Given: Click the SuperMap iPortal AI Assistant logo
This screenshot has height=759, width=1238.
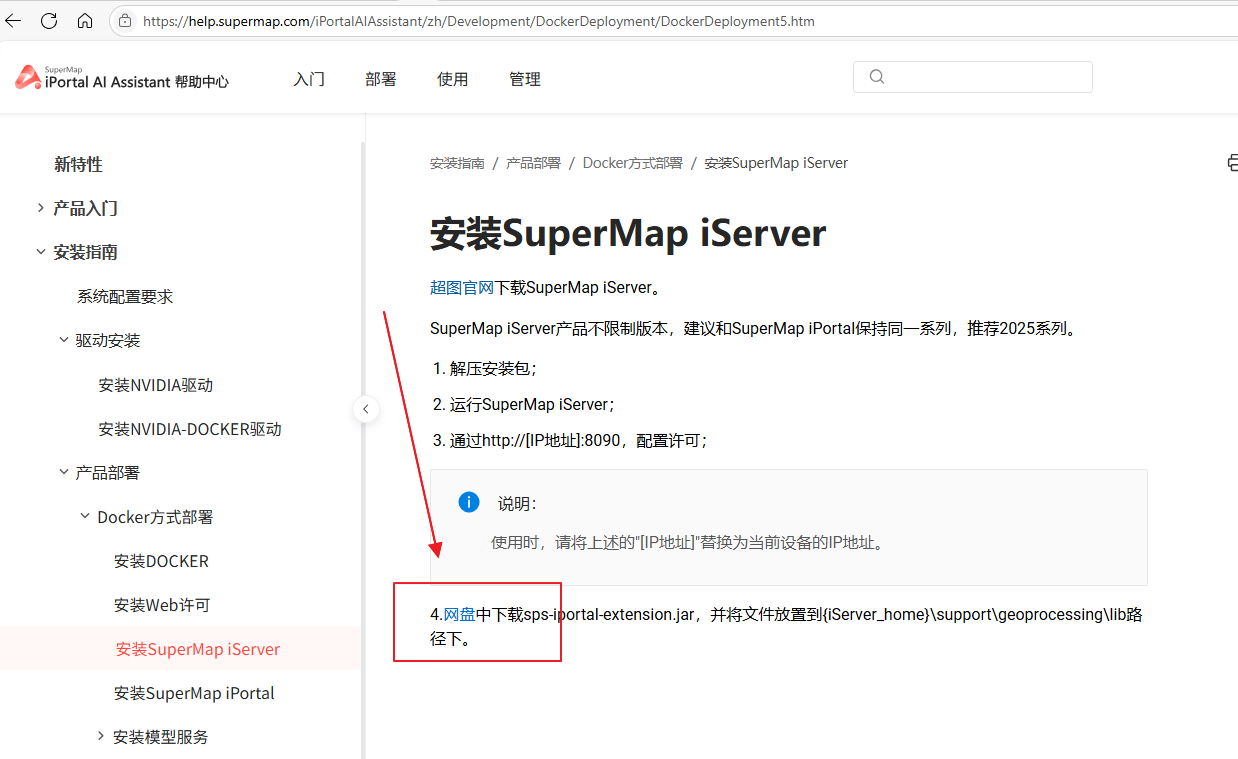Looking at the screenshot, I should click(x=122, y=78).
